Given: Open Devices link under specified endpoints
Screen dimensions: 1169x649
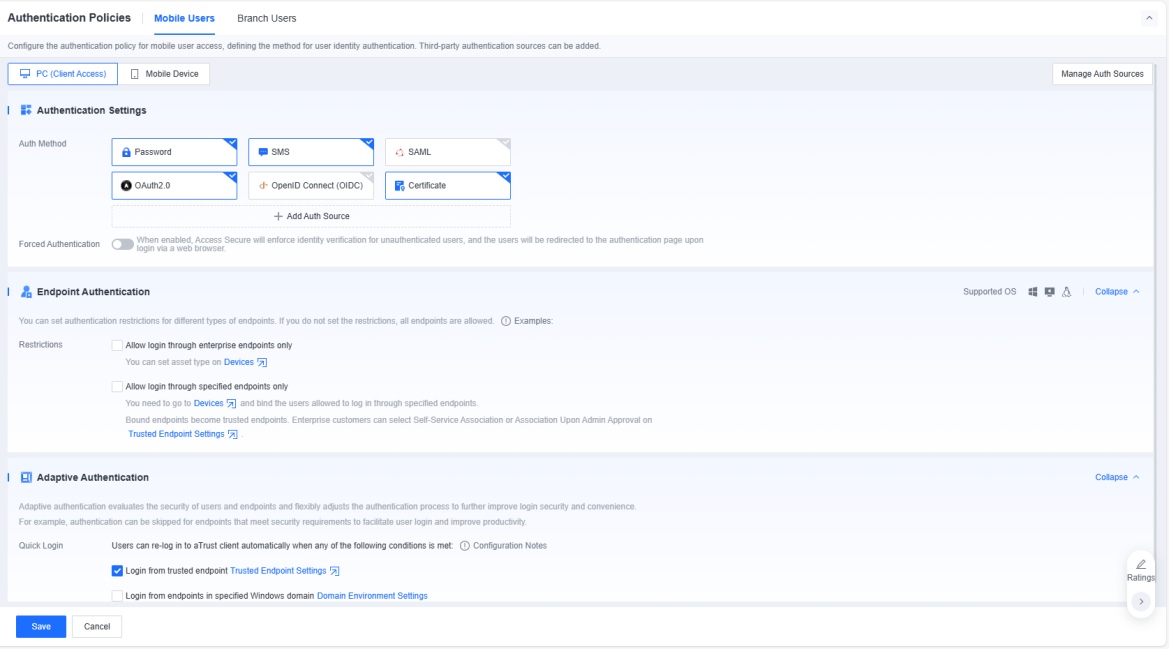Looking at the screenshot, I should pyautogui.click(x=215, y=403).
